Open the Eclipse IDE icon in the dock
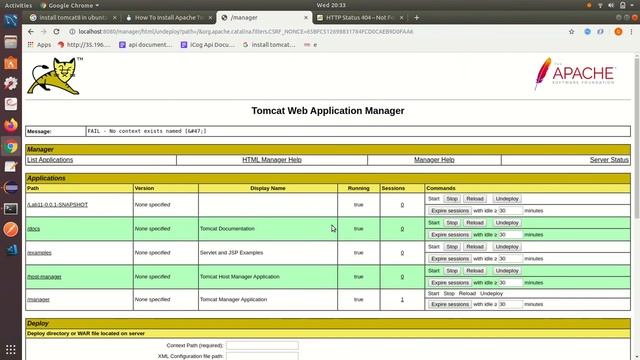Viewport: 640px width, 360px height. pyautogui.click(x=11, y=188)
